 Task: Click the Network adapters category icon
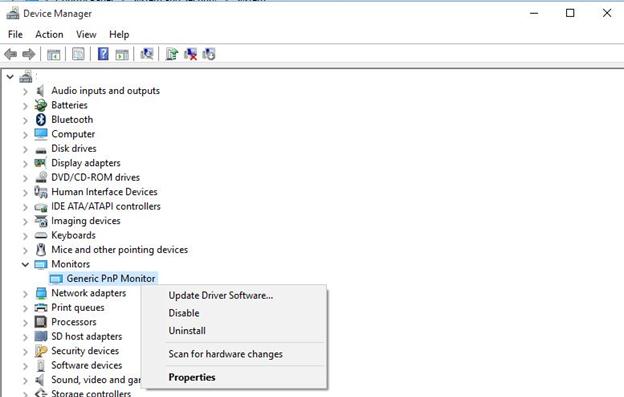click(41, 293)
